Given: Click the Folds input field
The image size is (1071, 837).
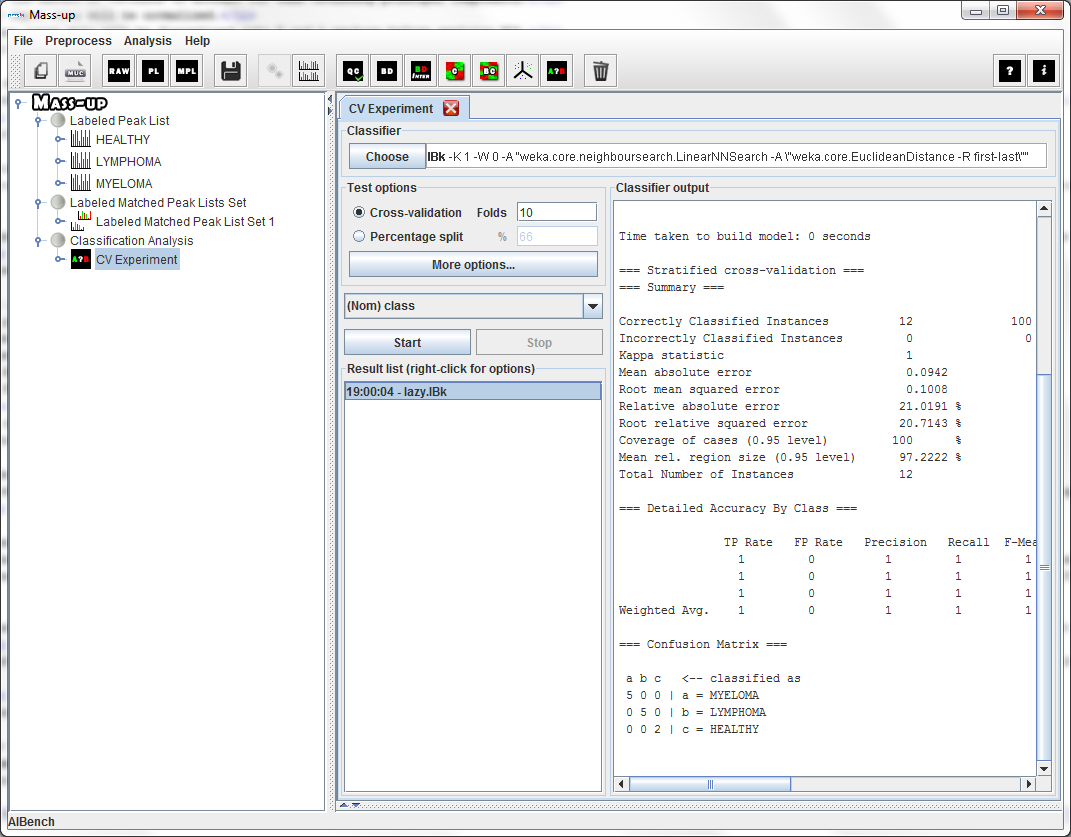Looking at the screenshot, I should (556, 212).
